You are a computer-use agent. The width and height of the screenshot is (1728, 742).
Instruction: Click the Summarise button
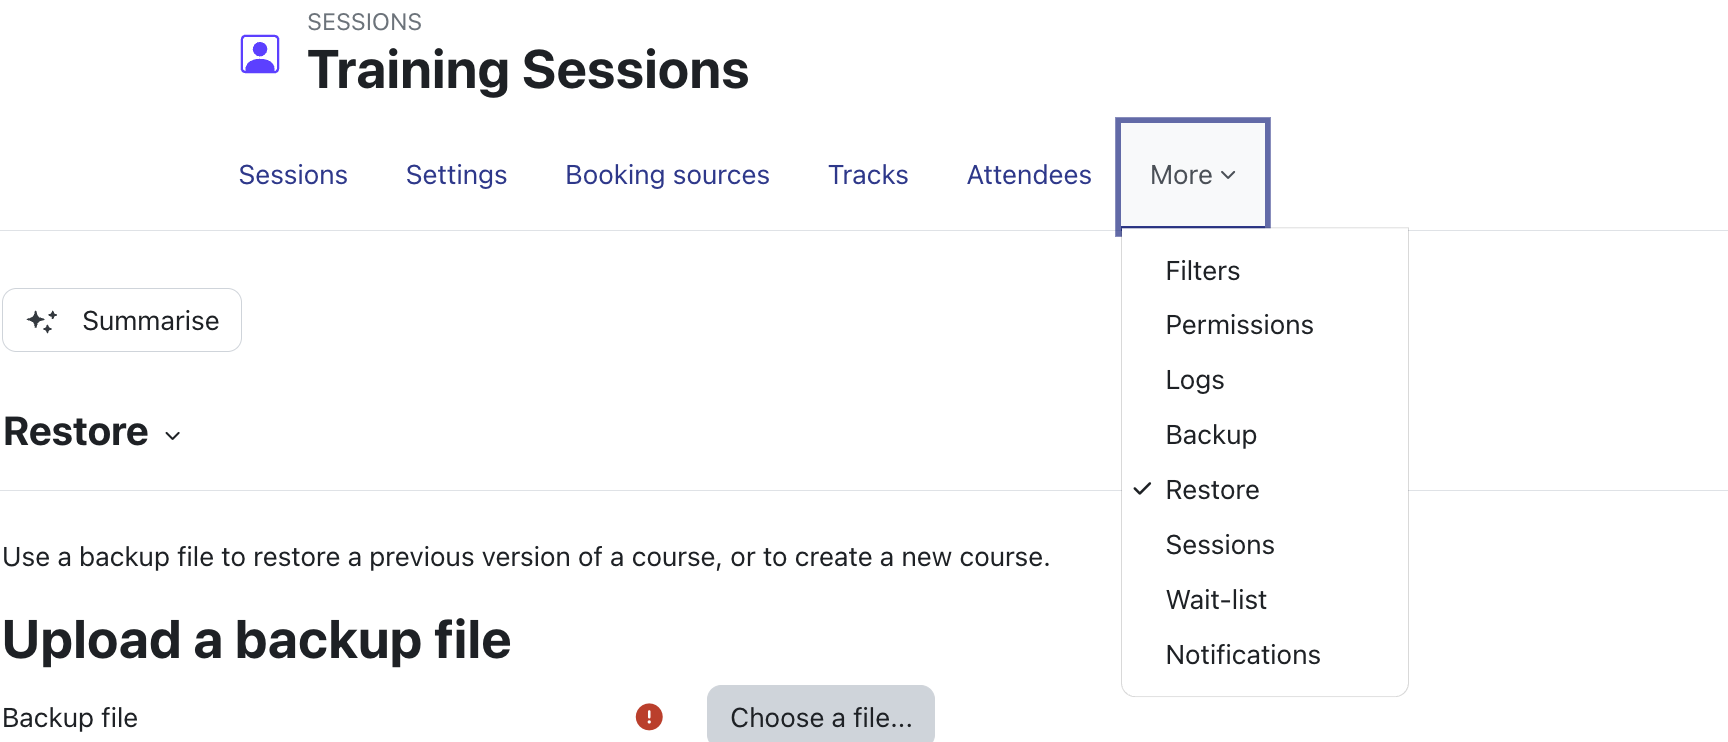coord(122,320)
